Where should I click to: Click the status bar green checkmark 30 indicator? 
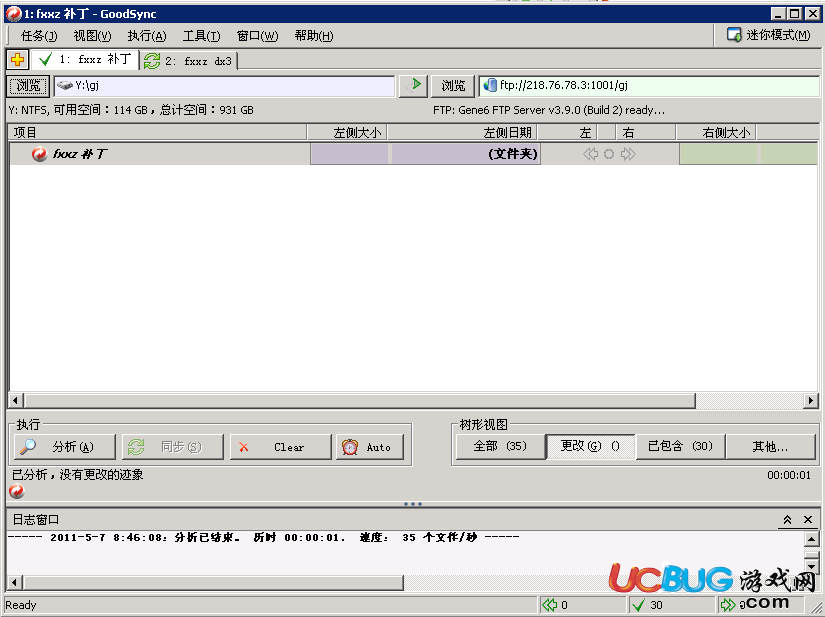650,605
